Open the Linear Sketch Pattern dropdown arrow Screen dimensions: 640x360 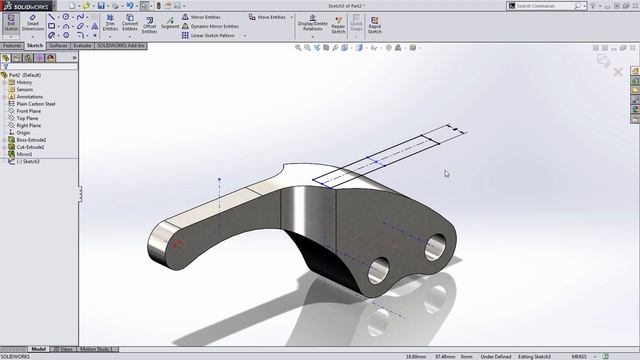pos(245,36)
